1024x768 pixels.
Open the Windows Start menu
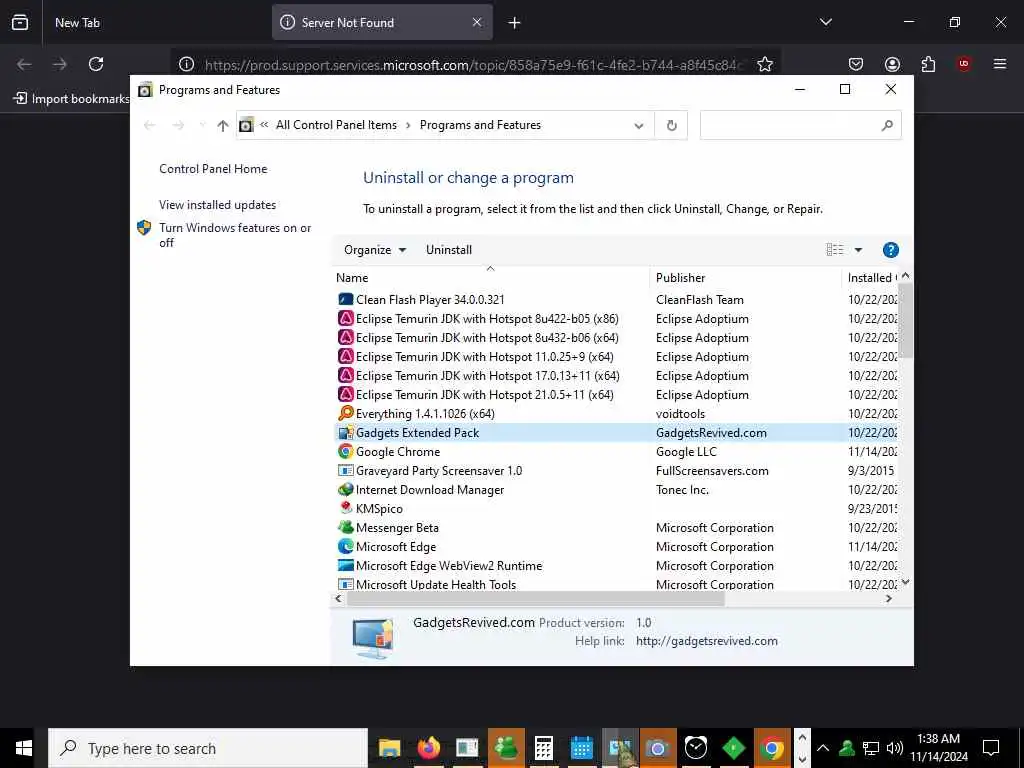[24, 748]
